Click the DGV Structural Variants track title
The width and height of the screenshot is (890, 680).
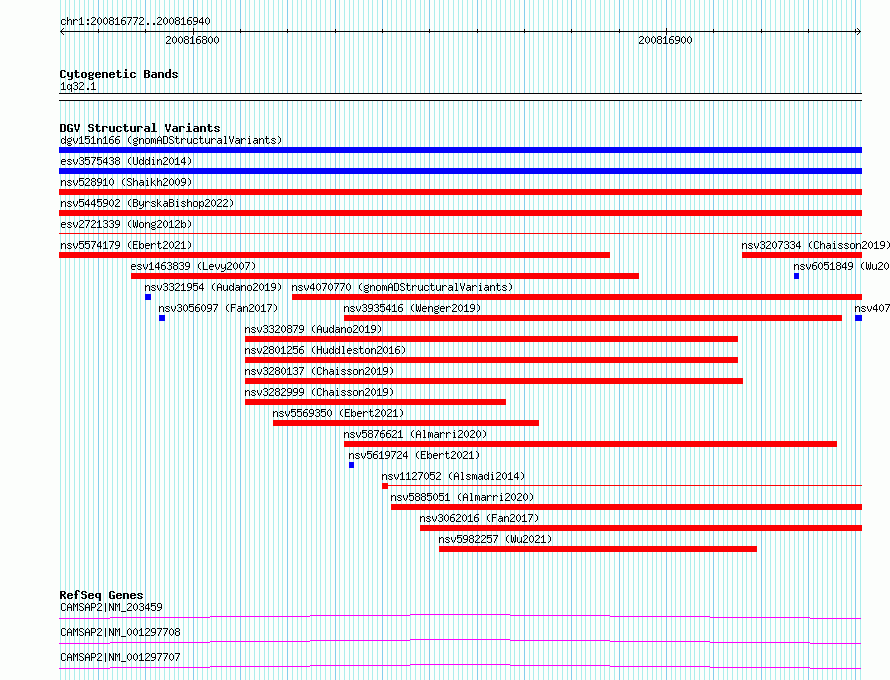point(140,128)
